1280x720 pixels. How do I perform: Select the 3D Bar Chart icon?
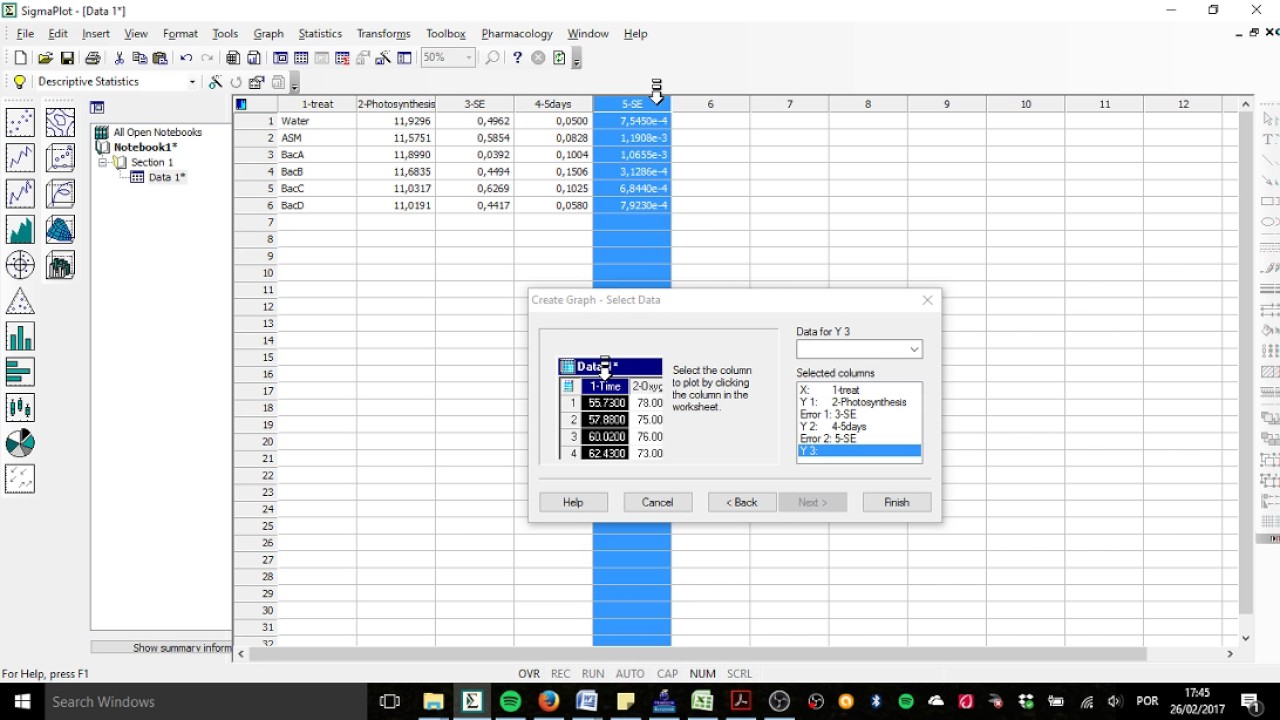pyautogui.click(x=60, y=265)
